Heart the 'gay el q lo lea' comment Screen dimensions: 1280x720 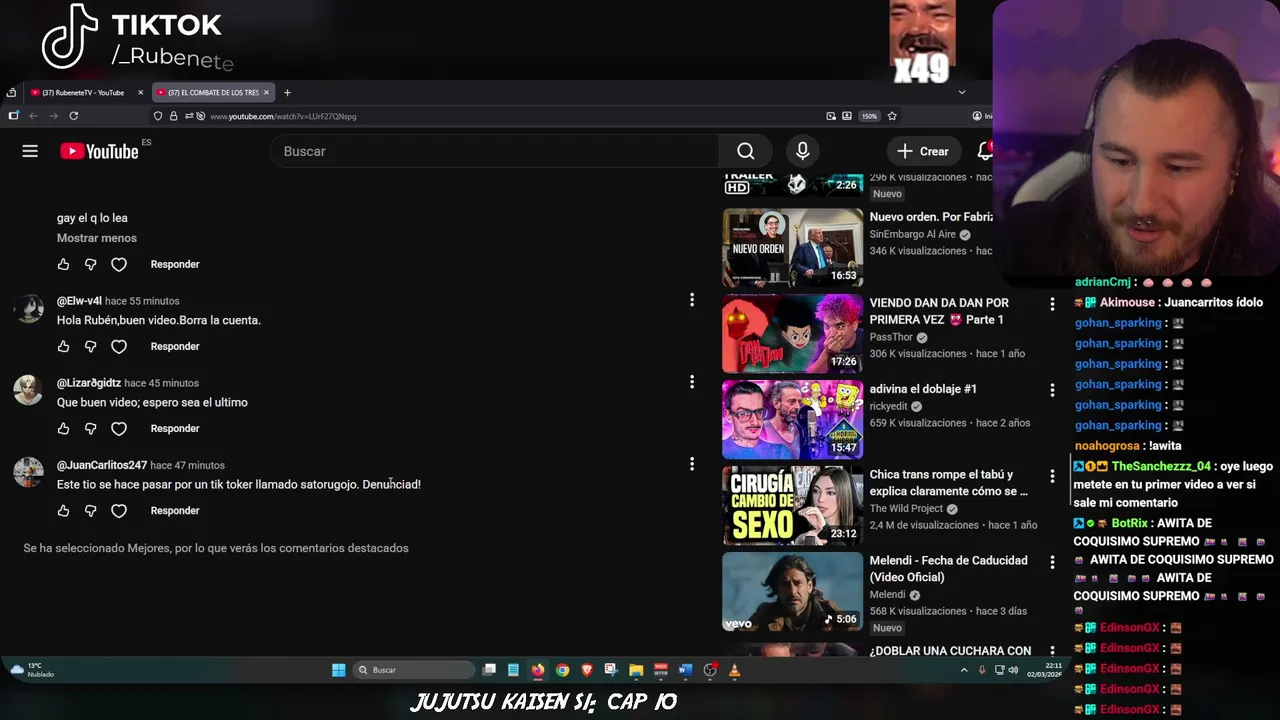pyautogui.click(x=119, y=264)
